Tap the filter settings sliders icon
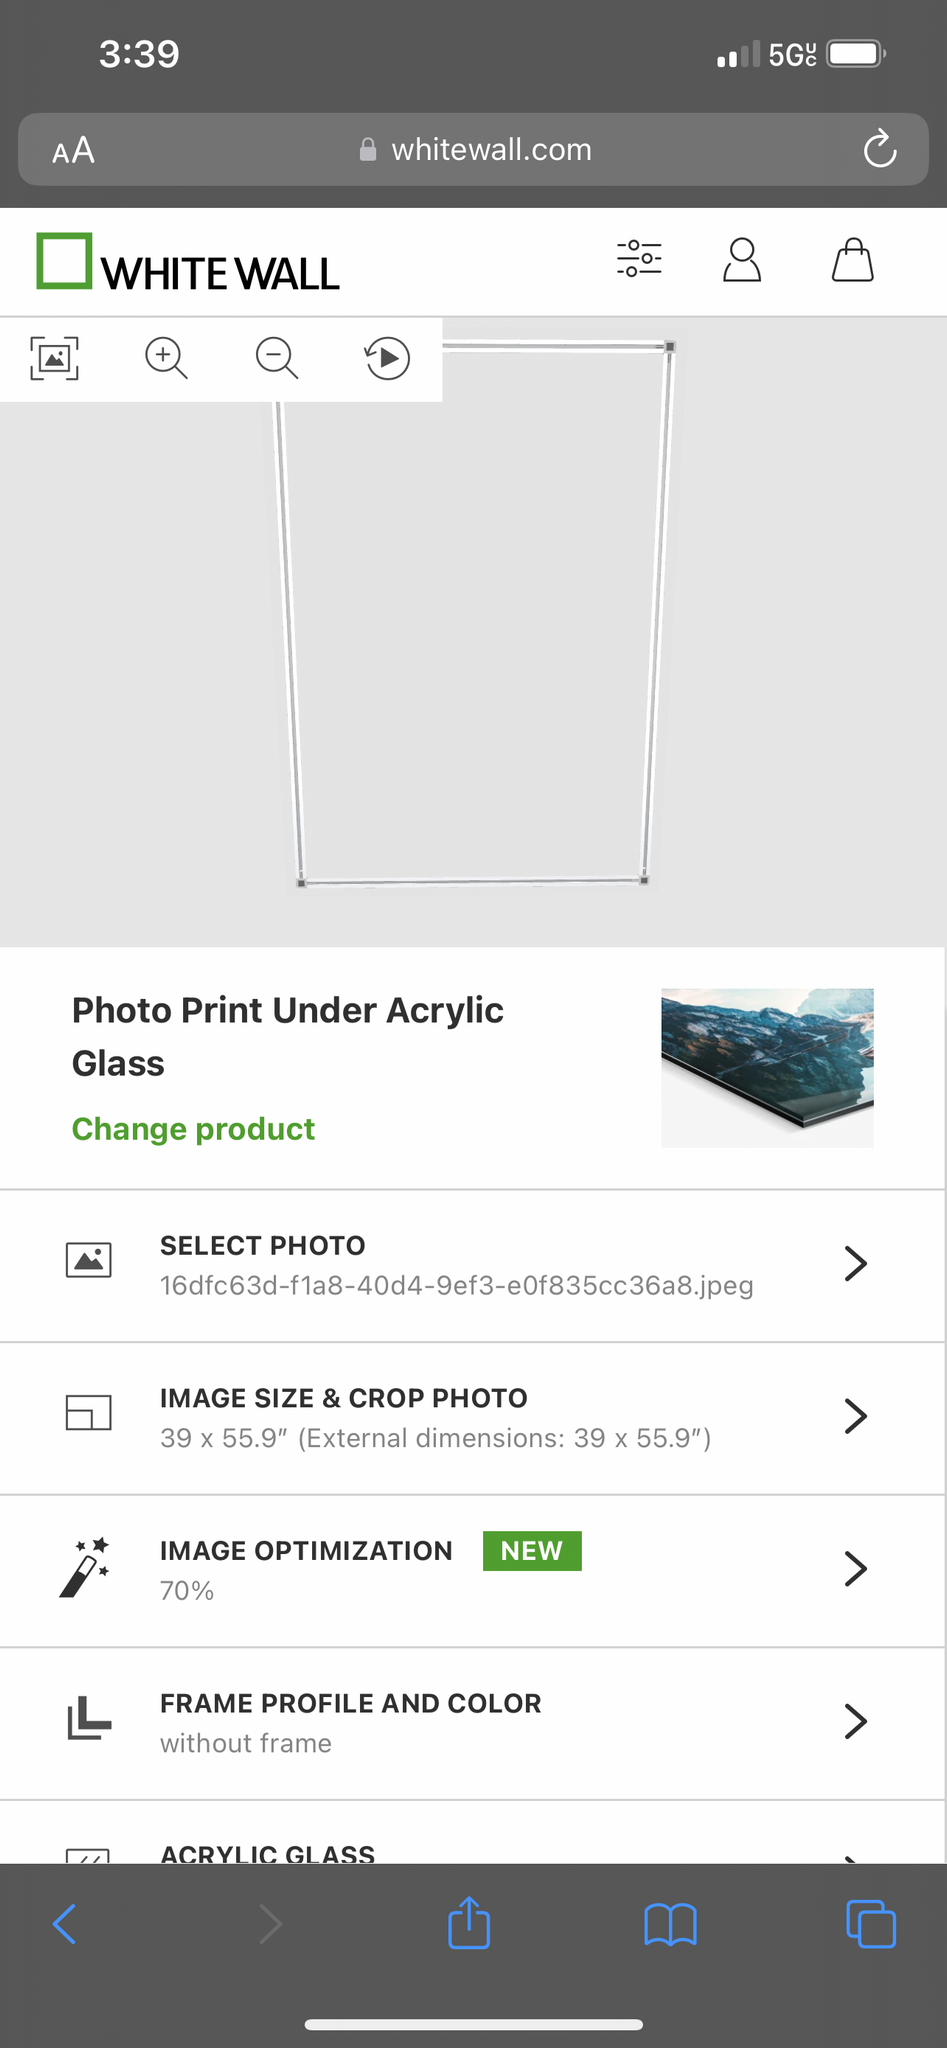Screen dimensions: 947x2048 (639, 259)
